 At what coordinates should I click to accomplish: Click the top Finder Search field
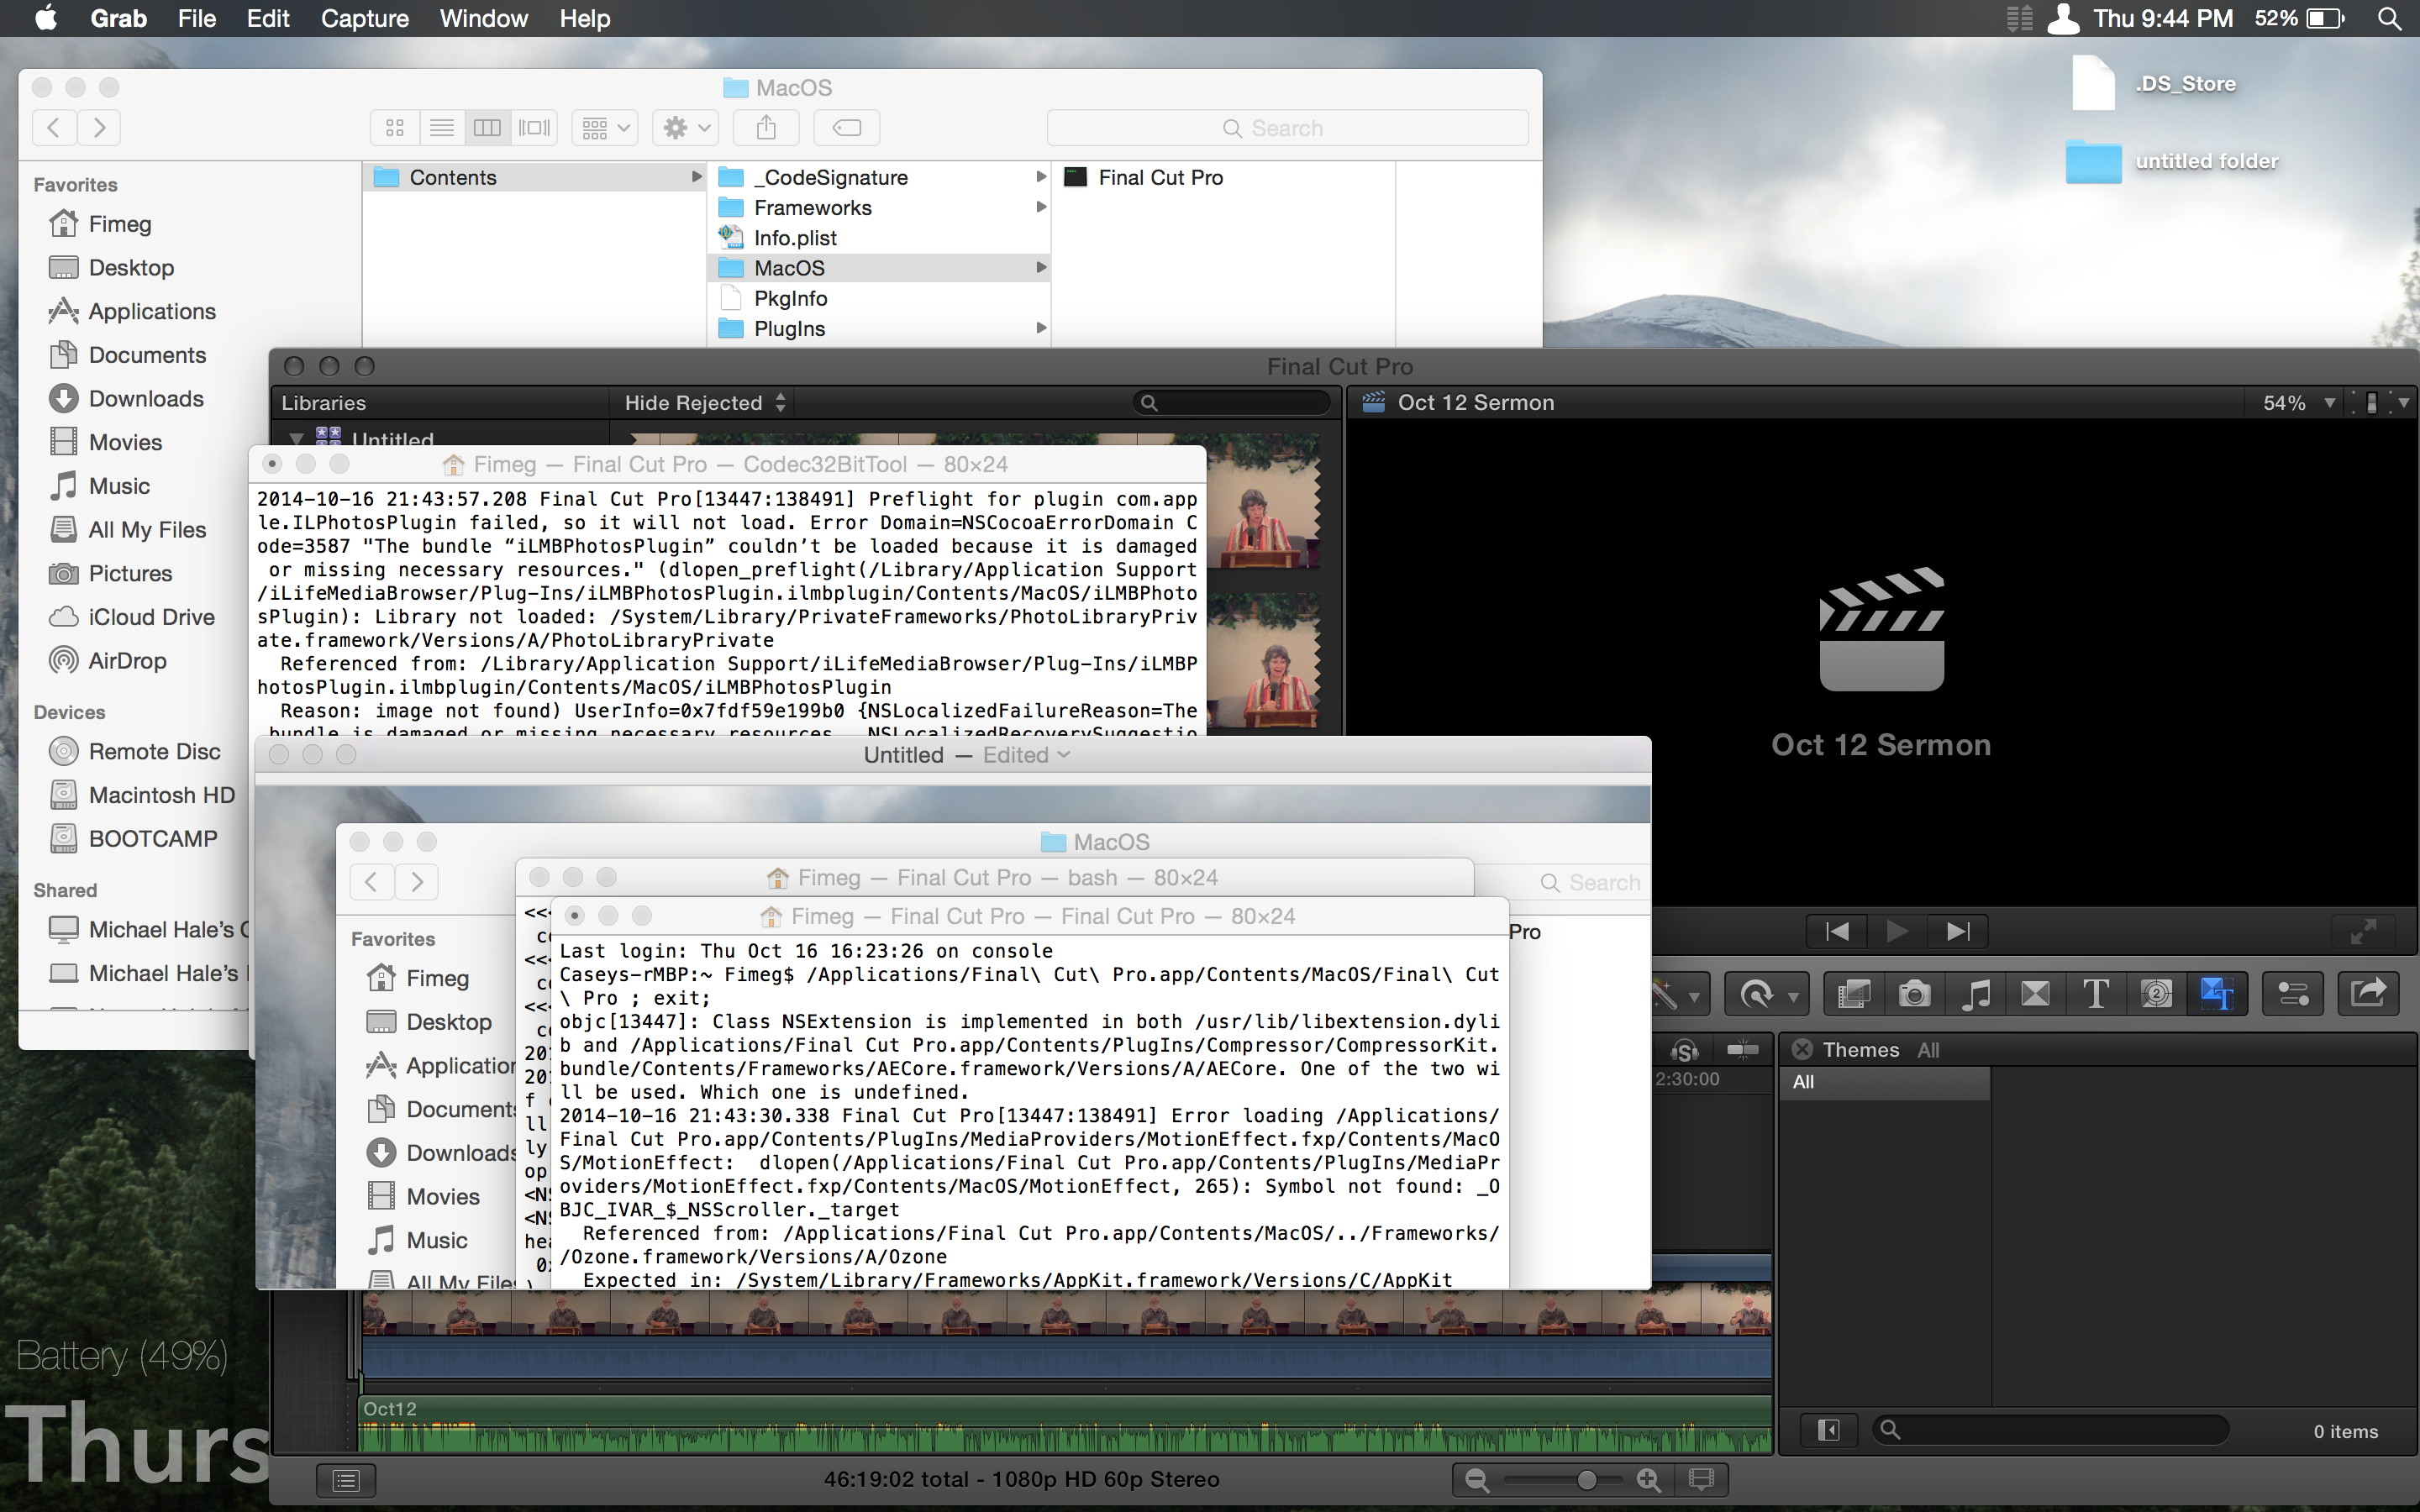[x=1287, y=128]
